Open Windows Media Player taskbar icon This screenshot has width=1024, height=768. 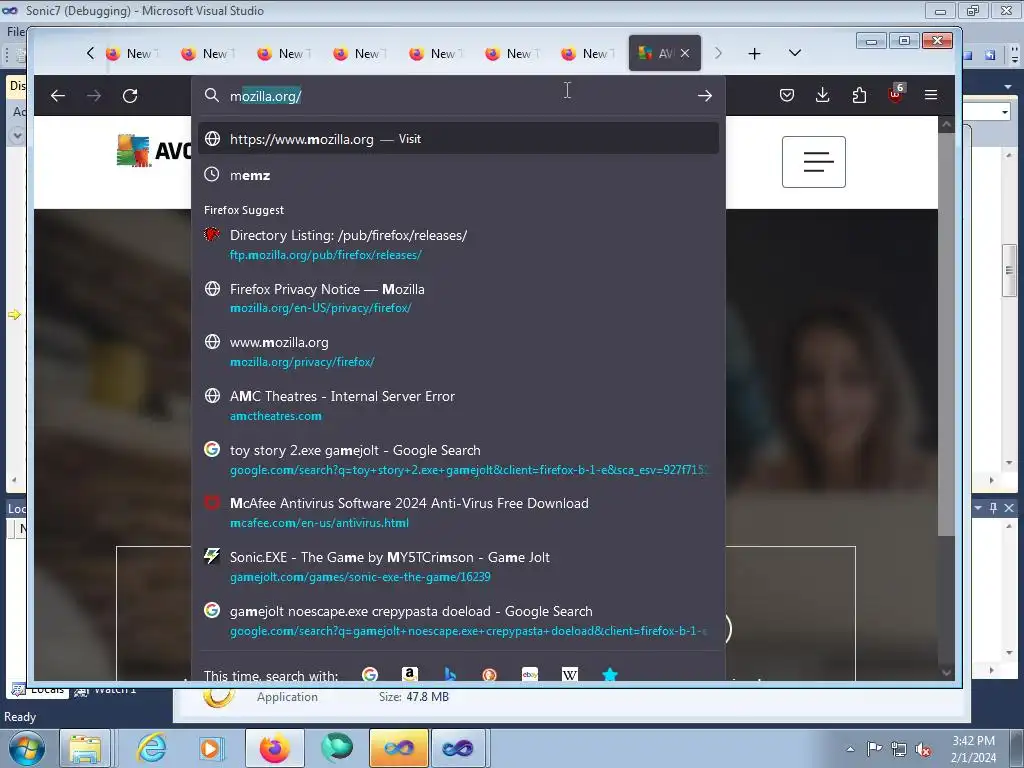(211, 748)
